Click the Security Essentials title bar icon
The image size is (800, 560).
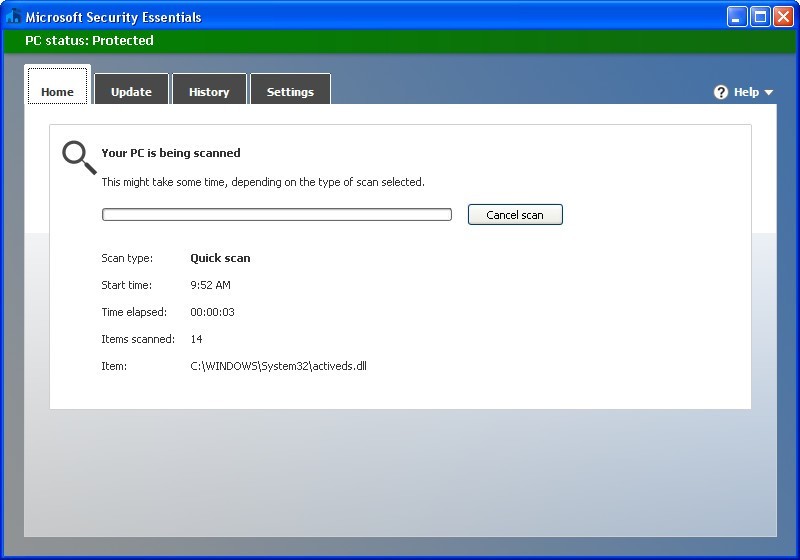tap(13, 17)
